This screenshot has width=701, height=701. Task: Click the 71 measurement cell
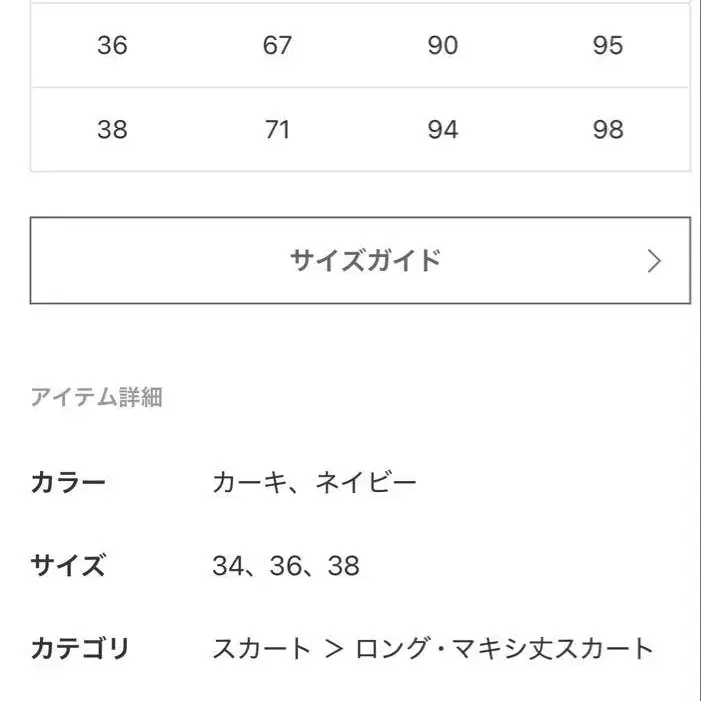point(277,130)
